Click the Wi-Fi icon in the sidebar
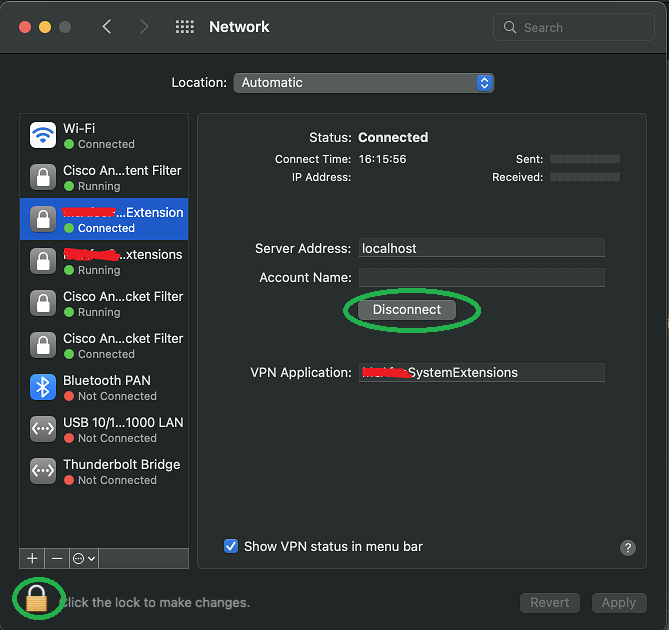 (43, 135)
